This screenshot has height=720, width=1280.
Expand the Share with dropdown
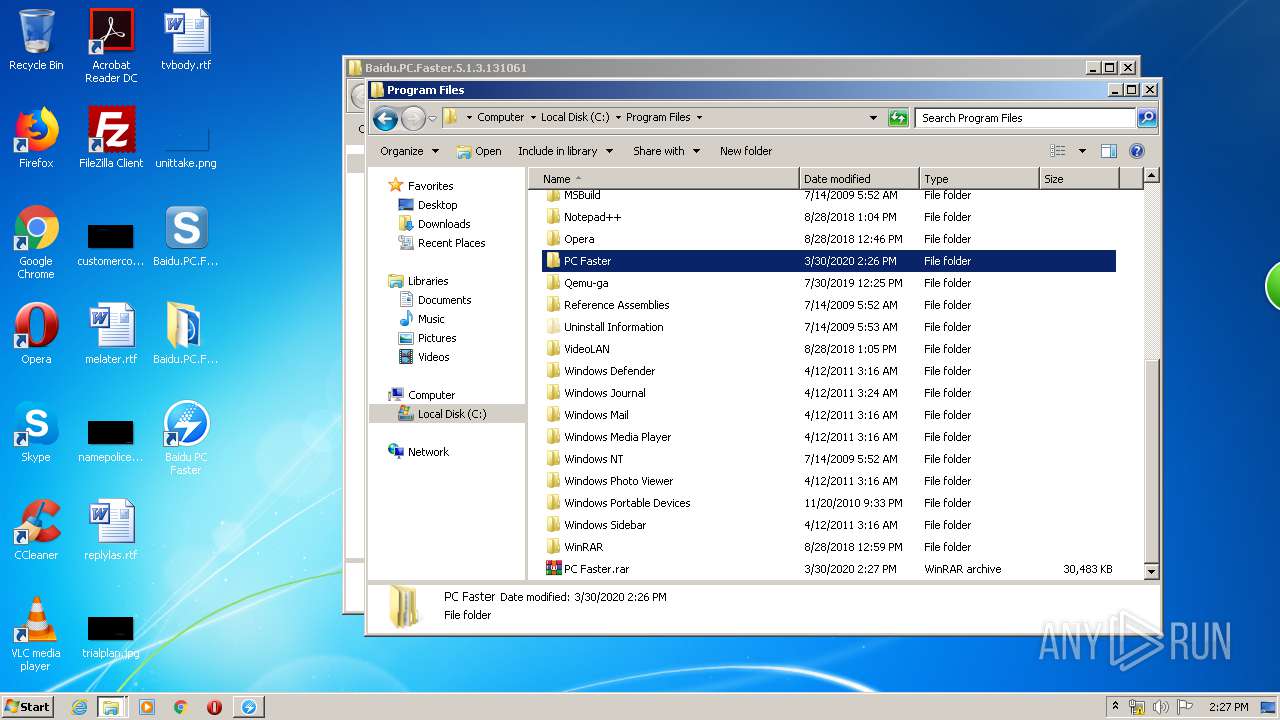pyautogui.click(x=665, y=151)
